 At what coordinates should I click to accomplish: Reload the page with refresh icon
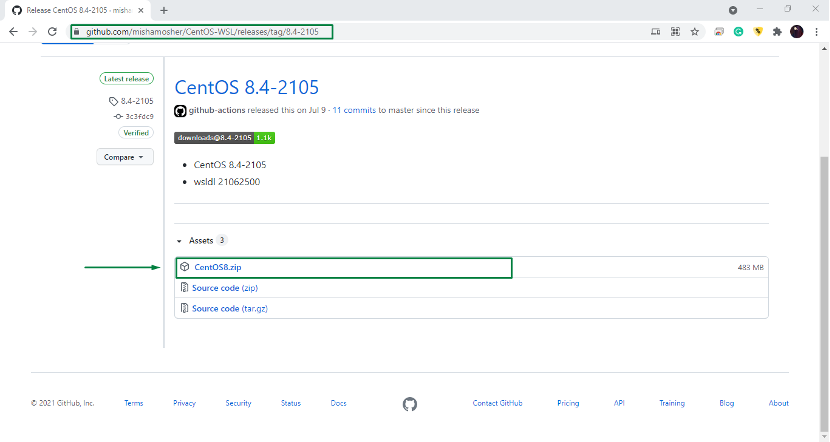click(x=52, y=32)
